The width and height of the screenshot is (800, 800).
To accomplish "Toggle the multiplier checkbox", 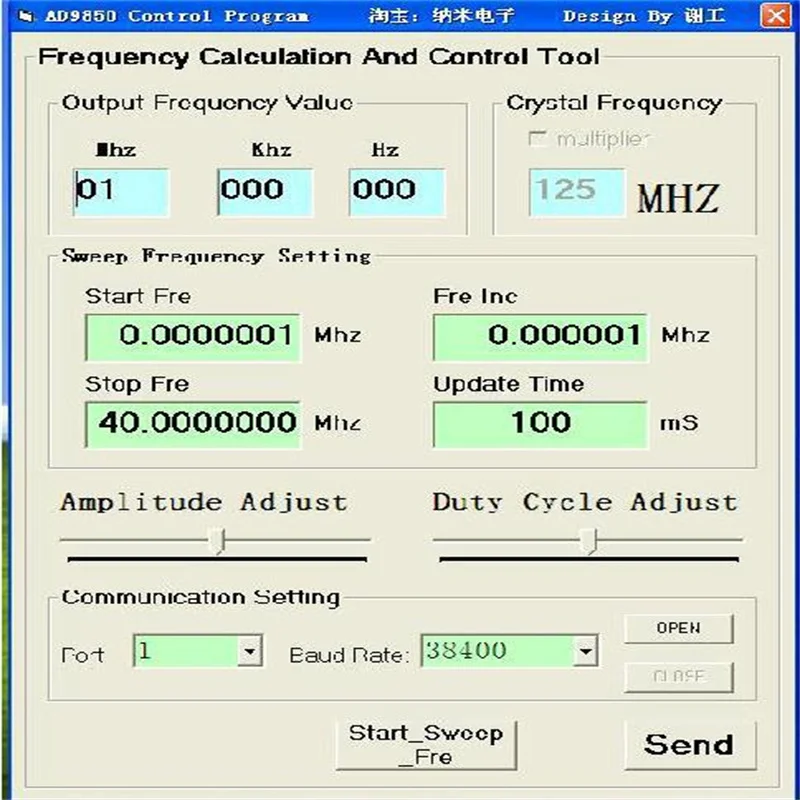I will click(x=537, y=139).
